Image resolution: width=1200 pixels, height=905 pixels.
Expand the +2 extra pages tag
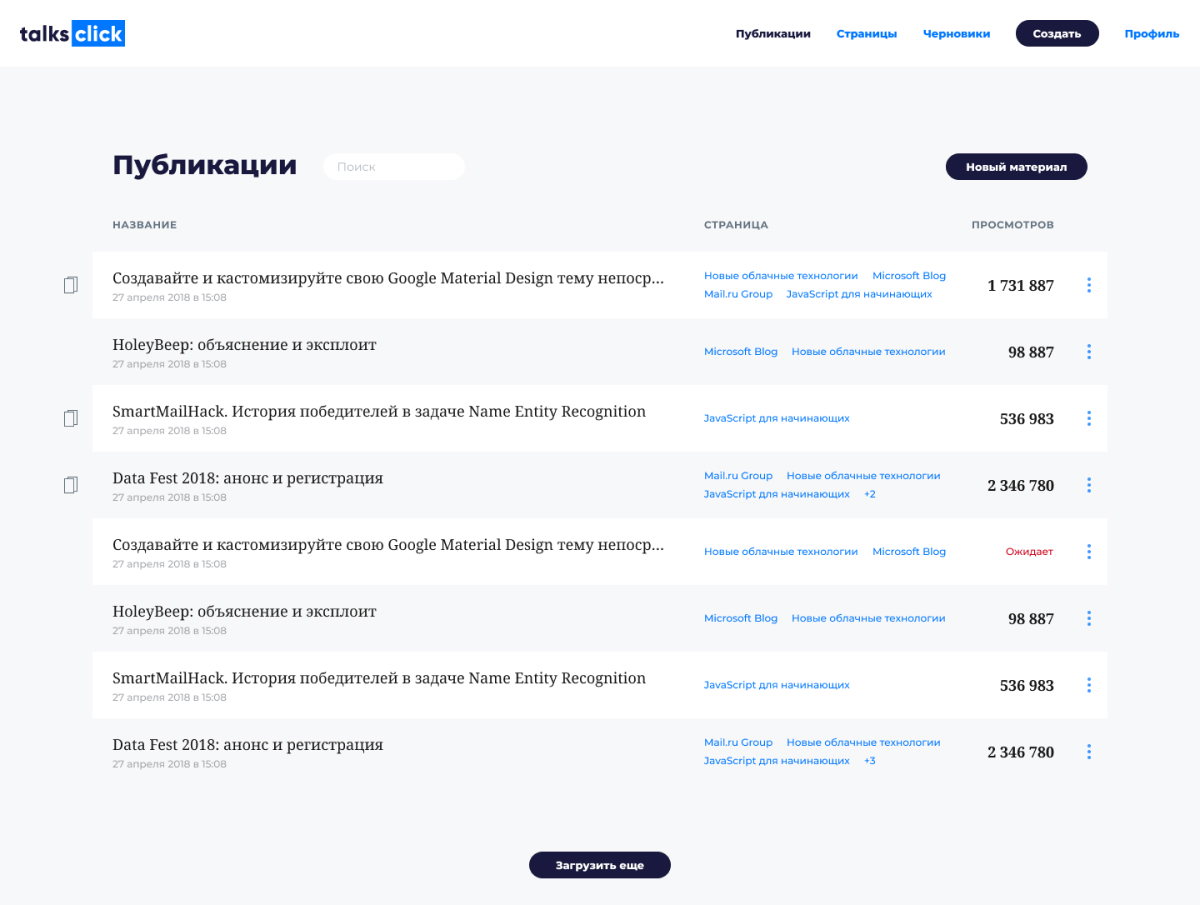coord(870,494)
